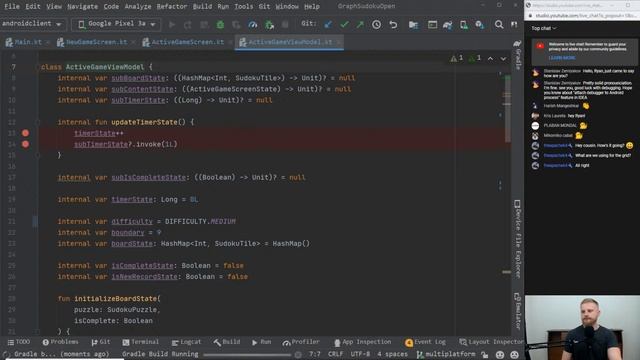Open the CRLF line separator selector
The height and width of the screenshot is (360, 640).
[x=336, y=354]
